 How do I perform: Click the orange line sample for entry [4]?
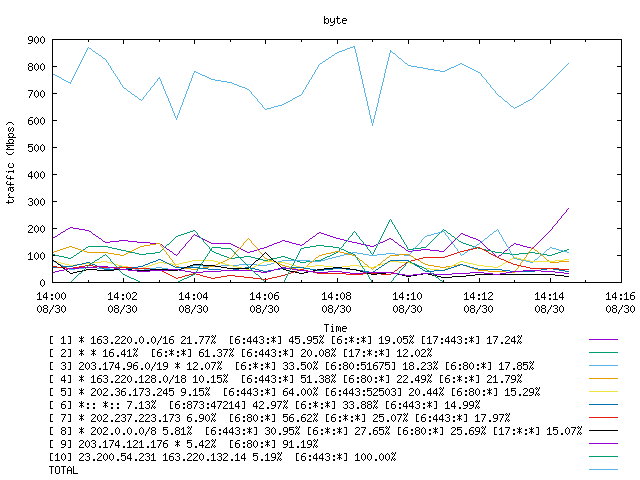603,379
